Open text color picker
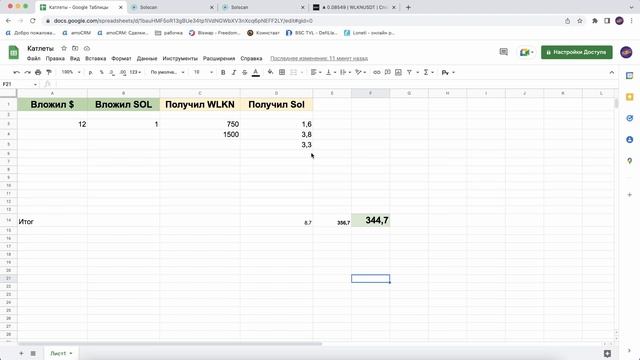640x360 pixels. [x=256, y=72]
